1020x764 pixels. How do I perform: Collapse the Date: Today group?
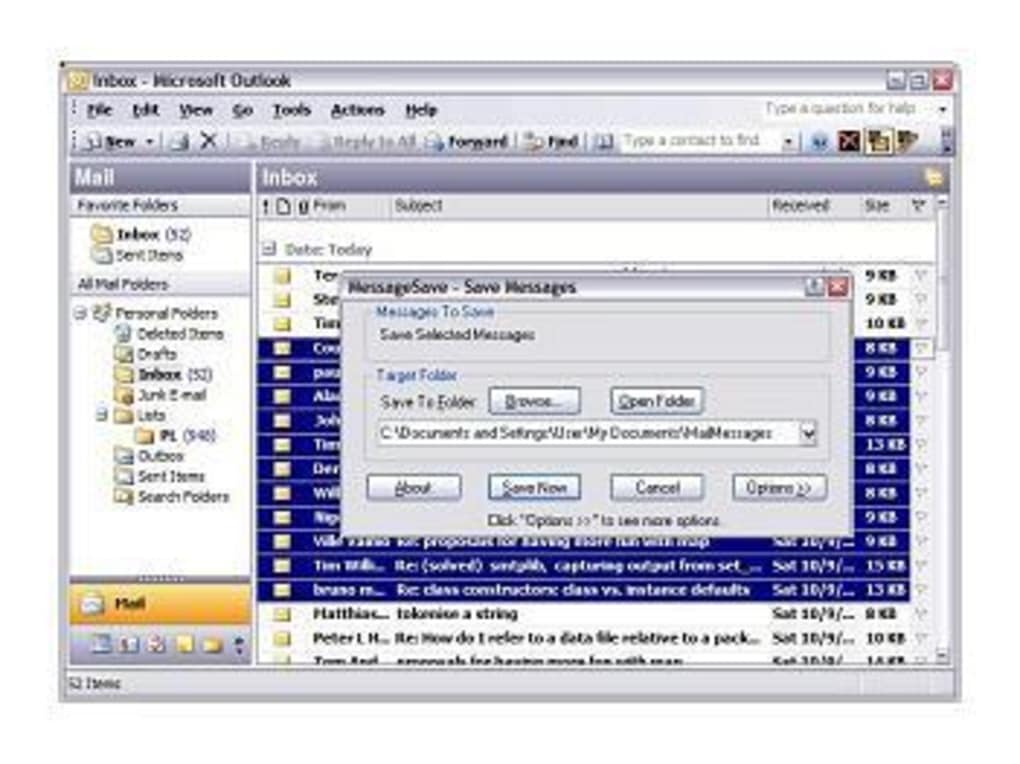click(x=268, y=249)
